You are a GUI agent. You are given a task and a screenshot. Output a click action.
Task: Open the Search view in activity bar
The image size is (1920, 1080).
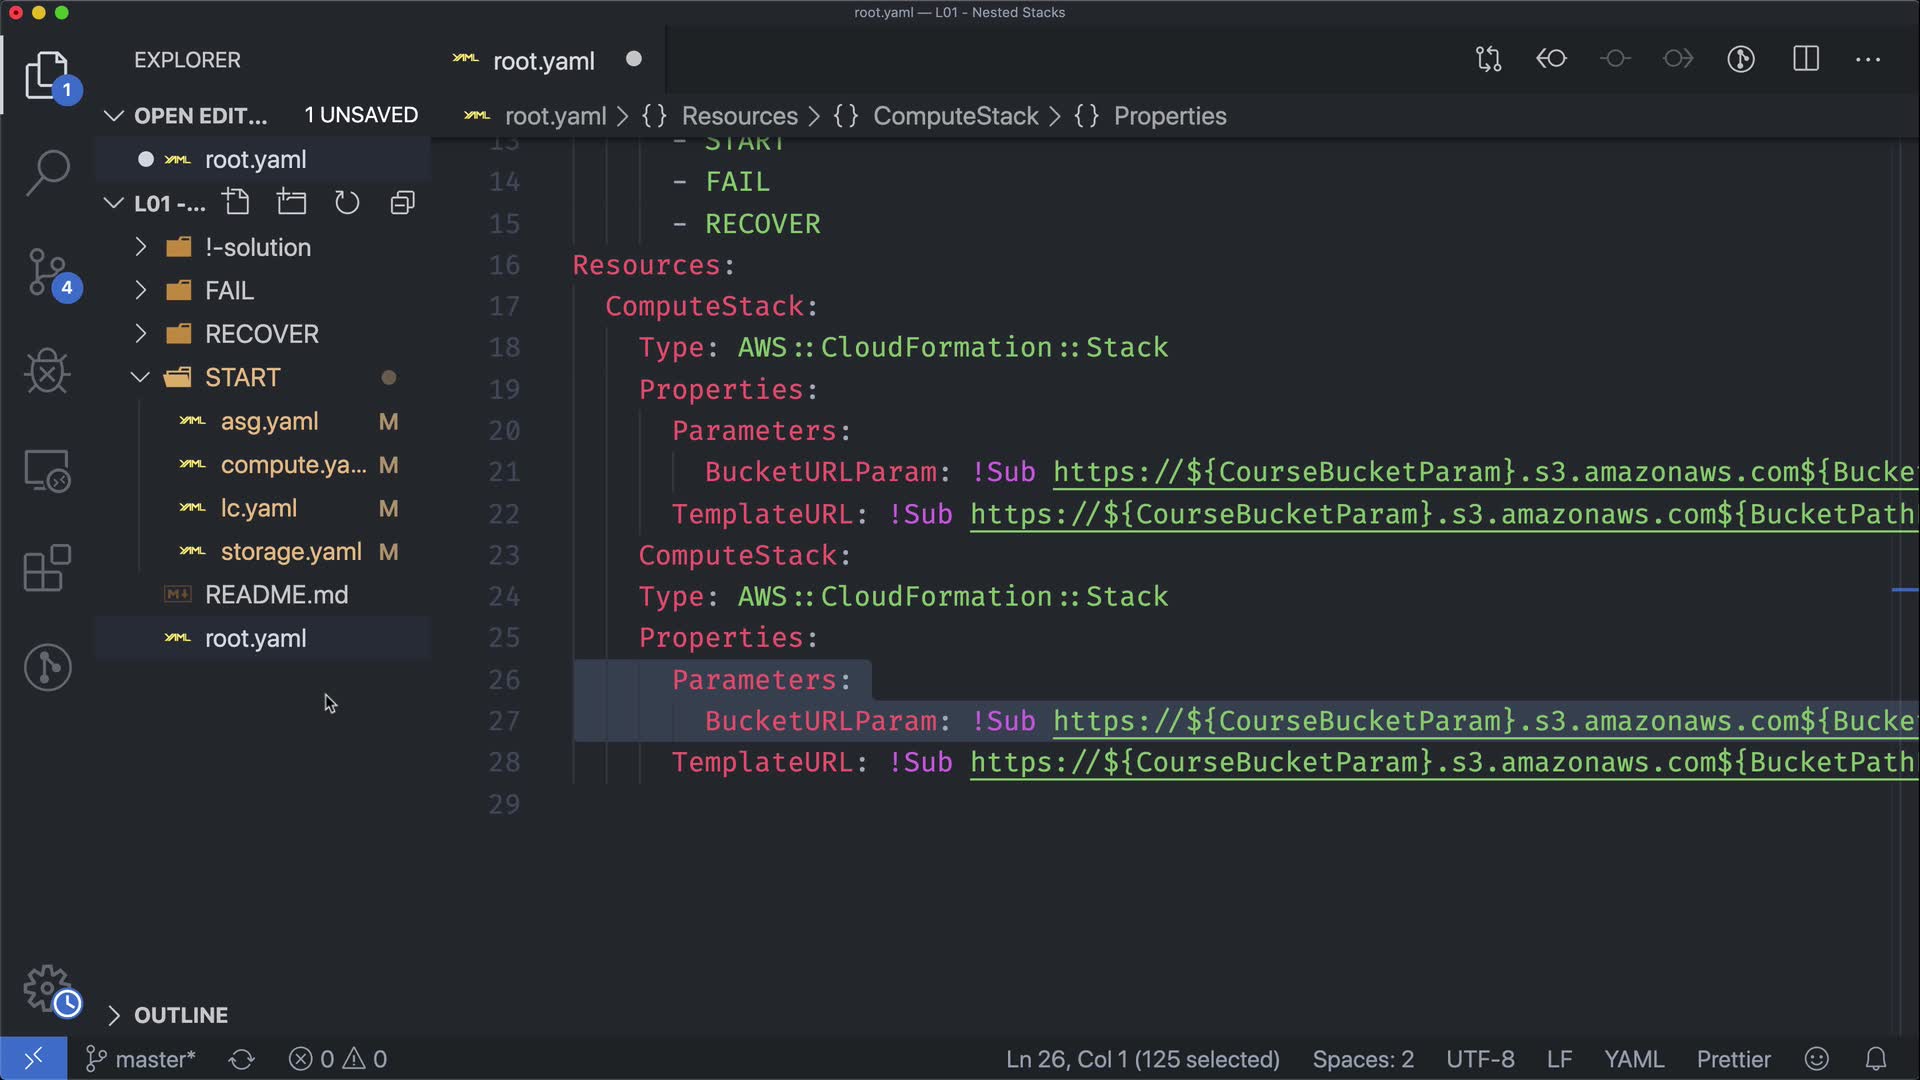coord(47,172)
